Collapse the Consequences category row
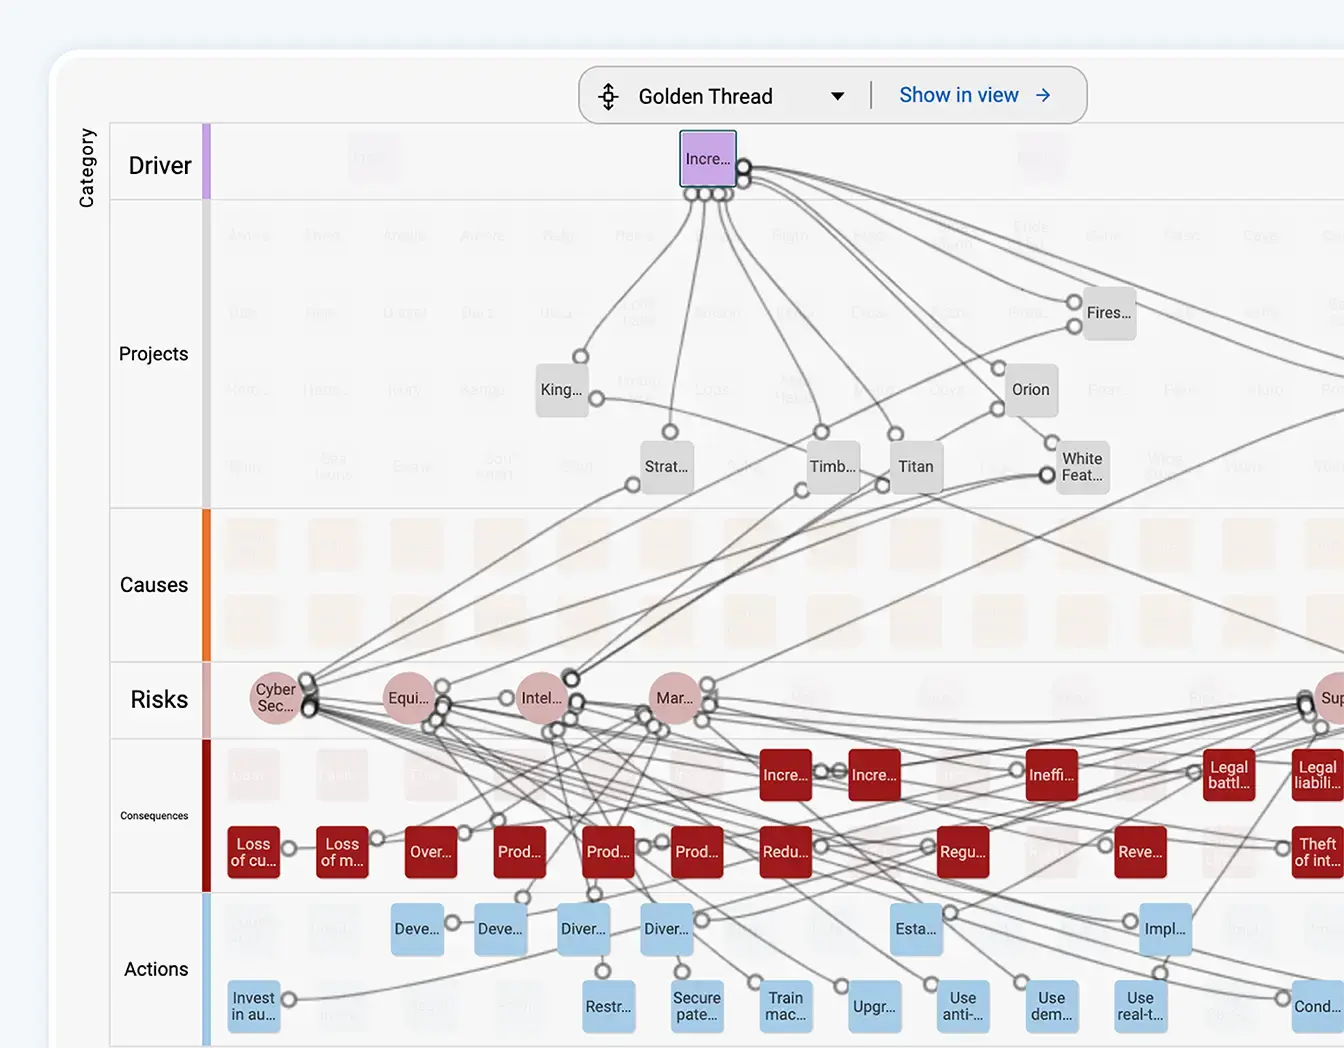 pyautogui.click(x=154, y=815)
